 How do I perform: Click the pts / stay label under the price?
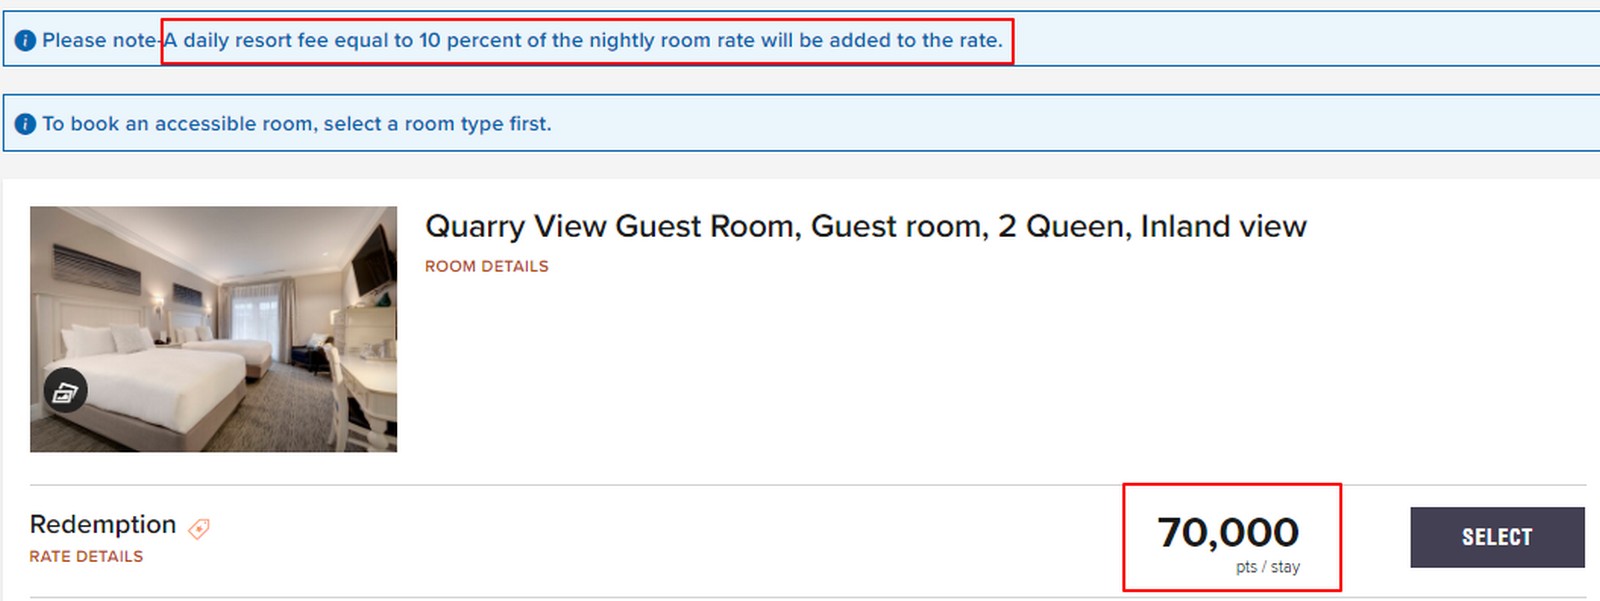[x=1269, y=567]
